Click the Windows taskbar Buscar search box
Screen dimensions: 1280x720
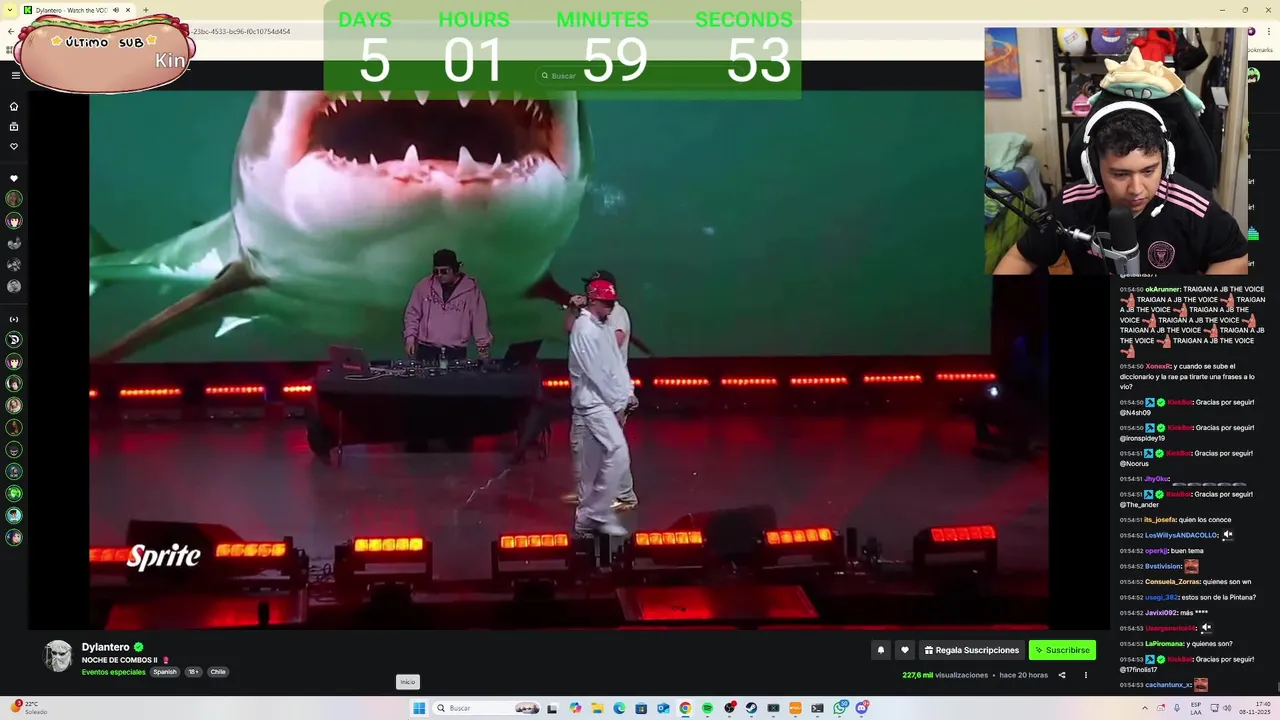pyautogui.click(x=487, y=708)
